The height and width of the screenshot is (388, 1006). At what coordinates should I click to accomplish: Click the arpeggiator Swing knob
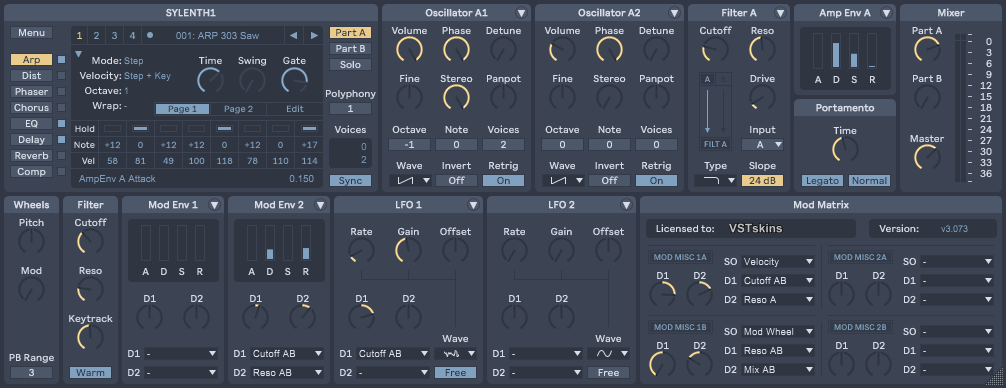tap(252, 80)
